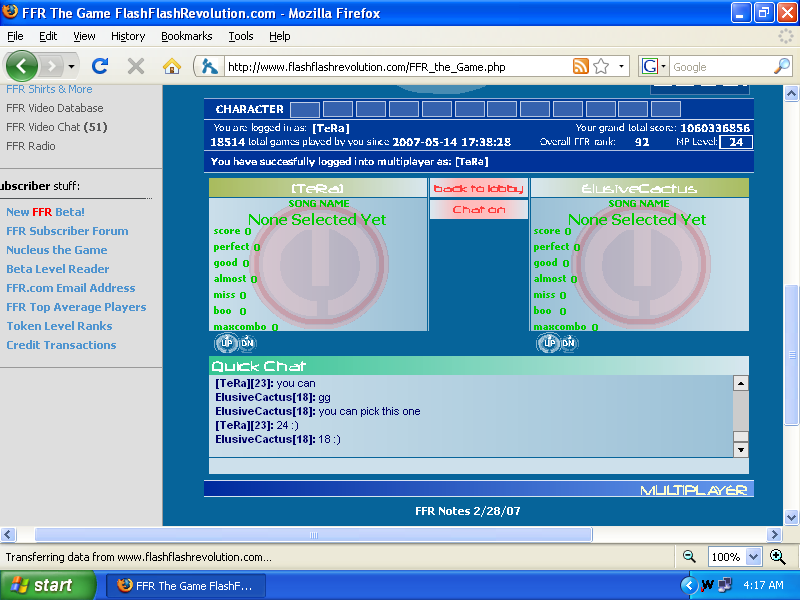The width and height of the screenshot is (800, 600).
Task: Toggle the Chat on button
Action: pyautogui.click(x=479, y=210)
